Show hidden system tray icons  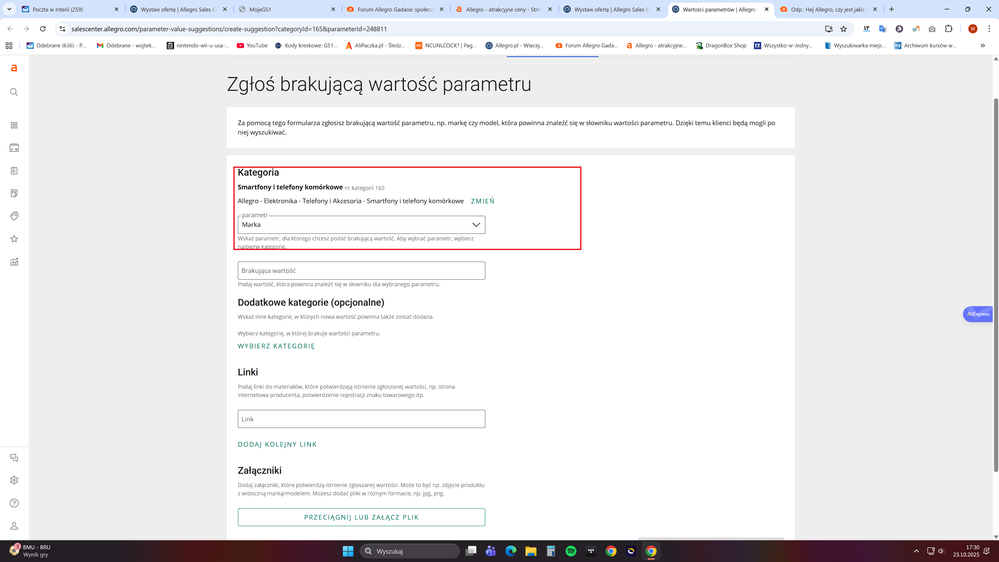coord(916,551)
